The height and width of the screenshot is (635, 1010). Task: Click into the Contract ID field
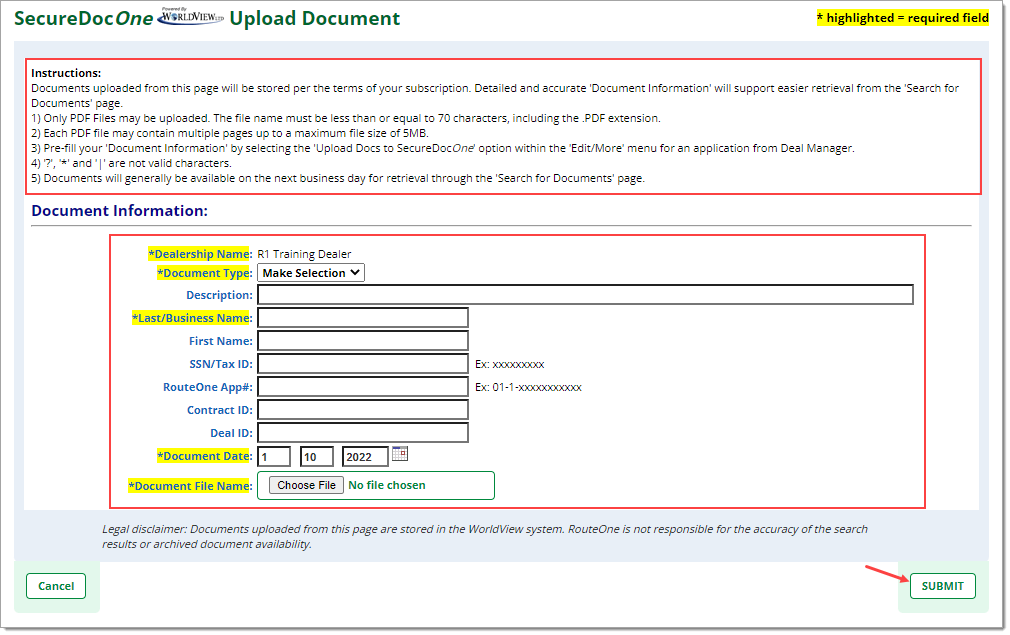[x=363, y=410]
